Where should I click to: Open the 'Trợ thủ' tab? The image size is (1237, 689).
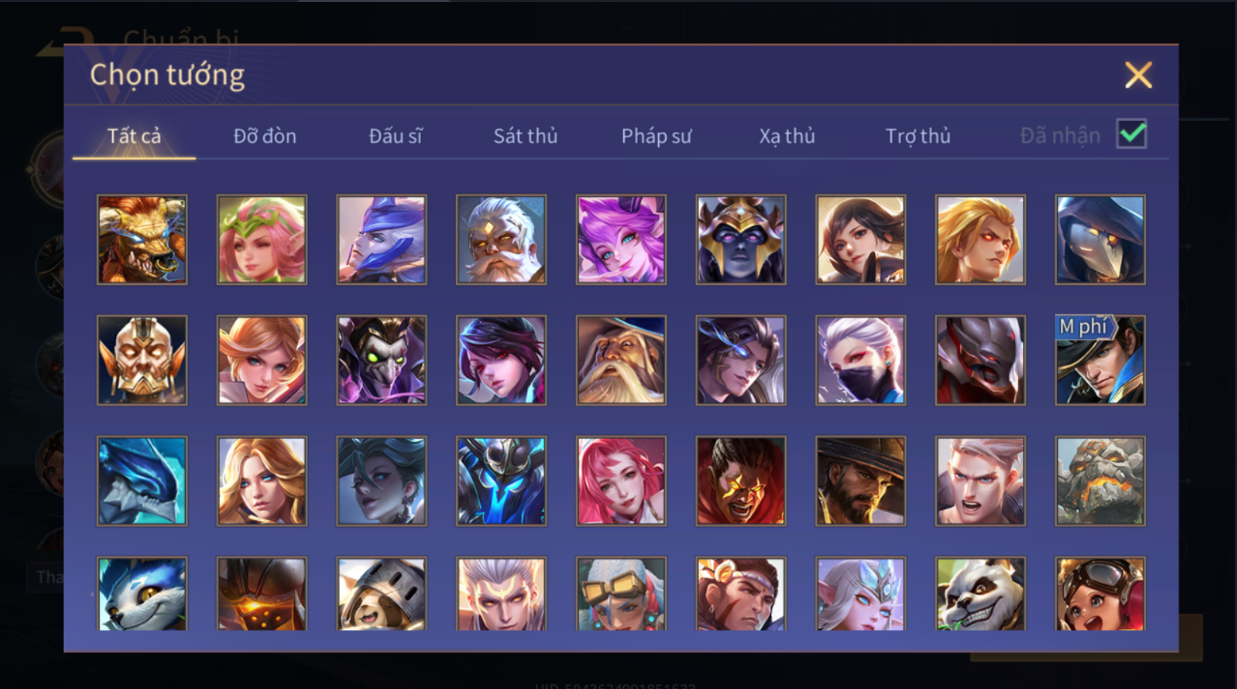(918, 136)
